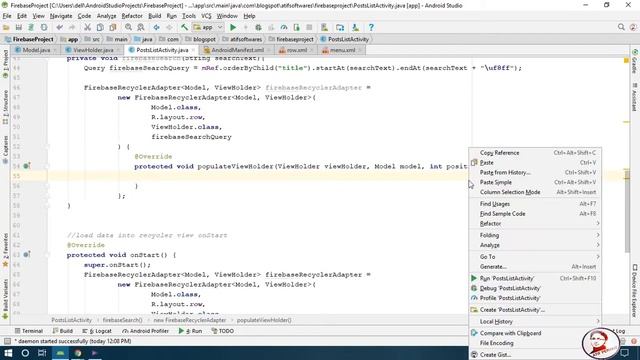The width and height of the screenshot is (640, 360).
Task: Open the Build tool window
Action: tap(62, 331)
